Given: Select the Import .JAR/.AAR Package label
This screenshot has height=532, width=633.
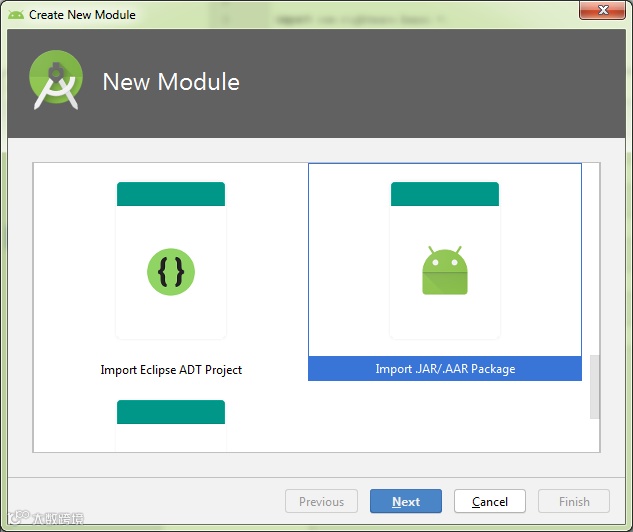Looking at the screenshot, I should click(x=445, y=369).
